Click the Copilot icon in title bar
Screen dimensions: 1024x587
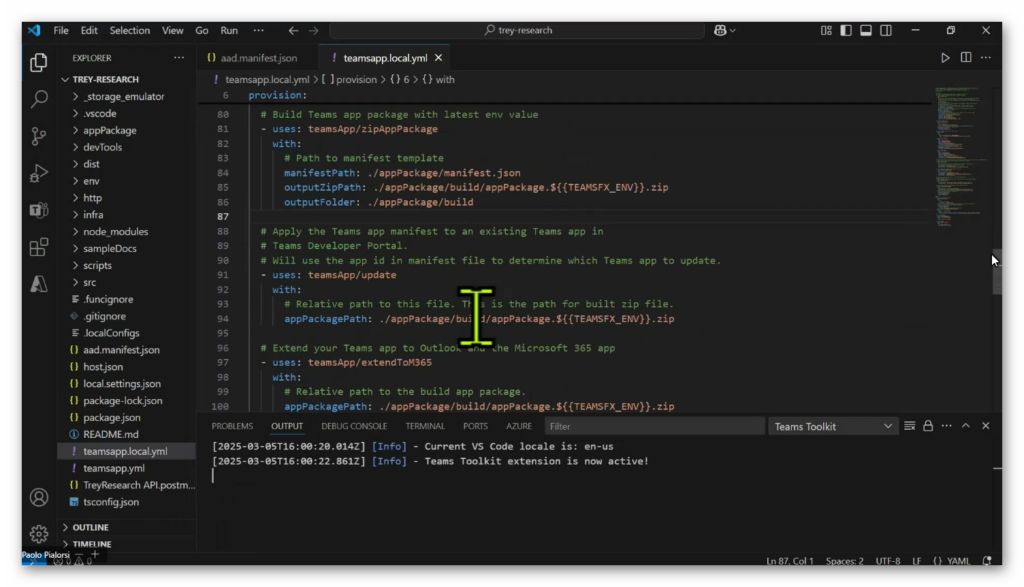[x=724, y=30]
